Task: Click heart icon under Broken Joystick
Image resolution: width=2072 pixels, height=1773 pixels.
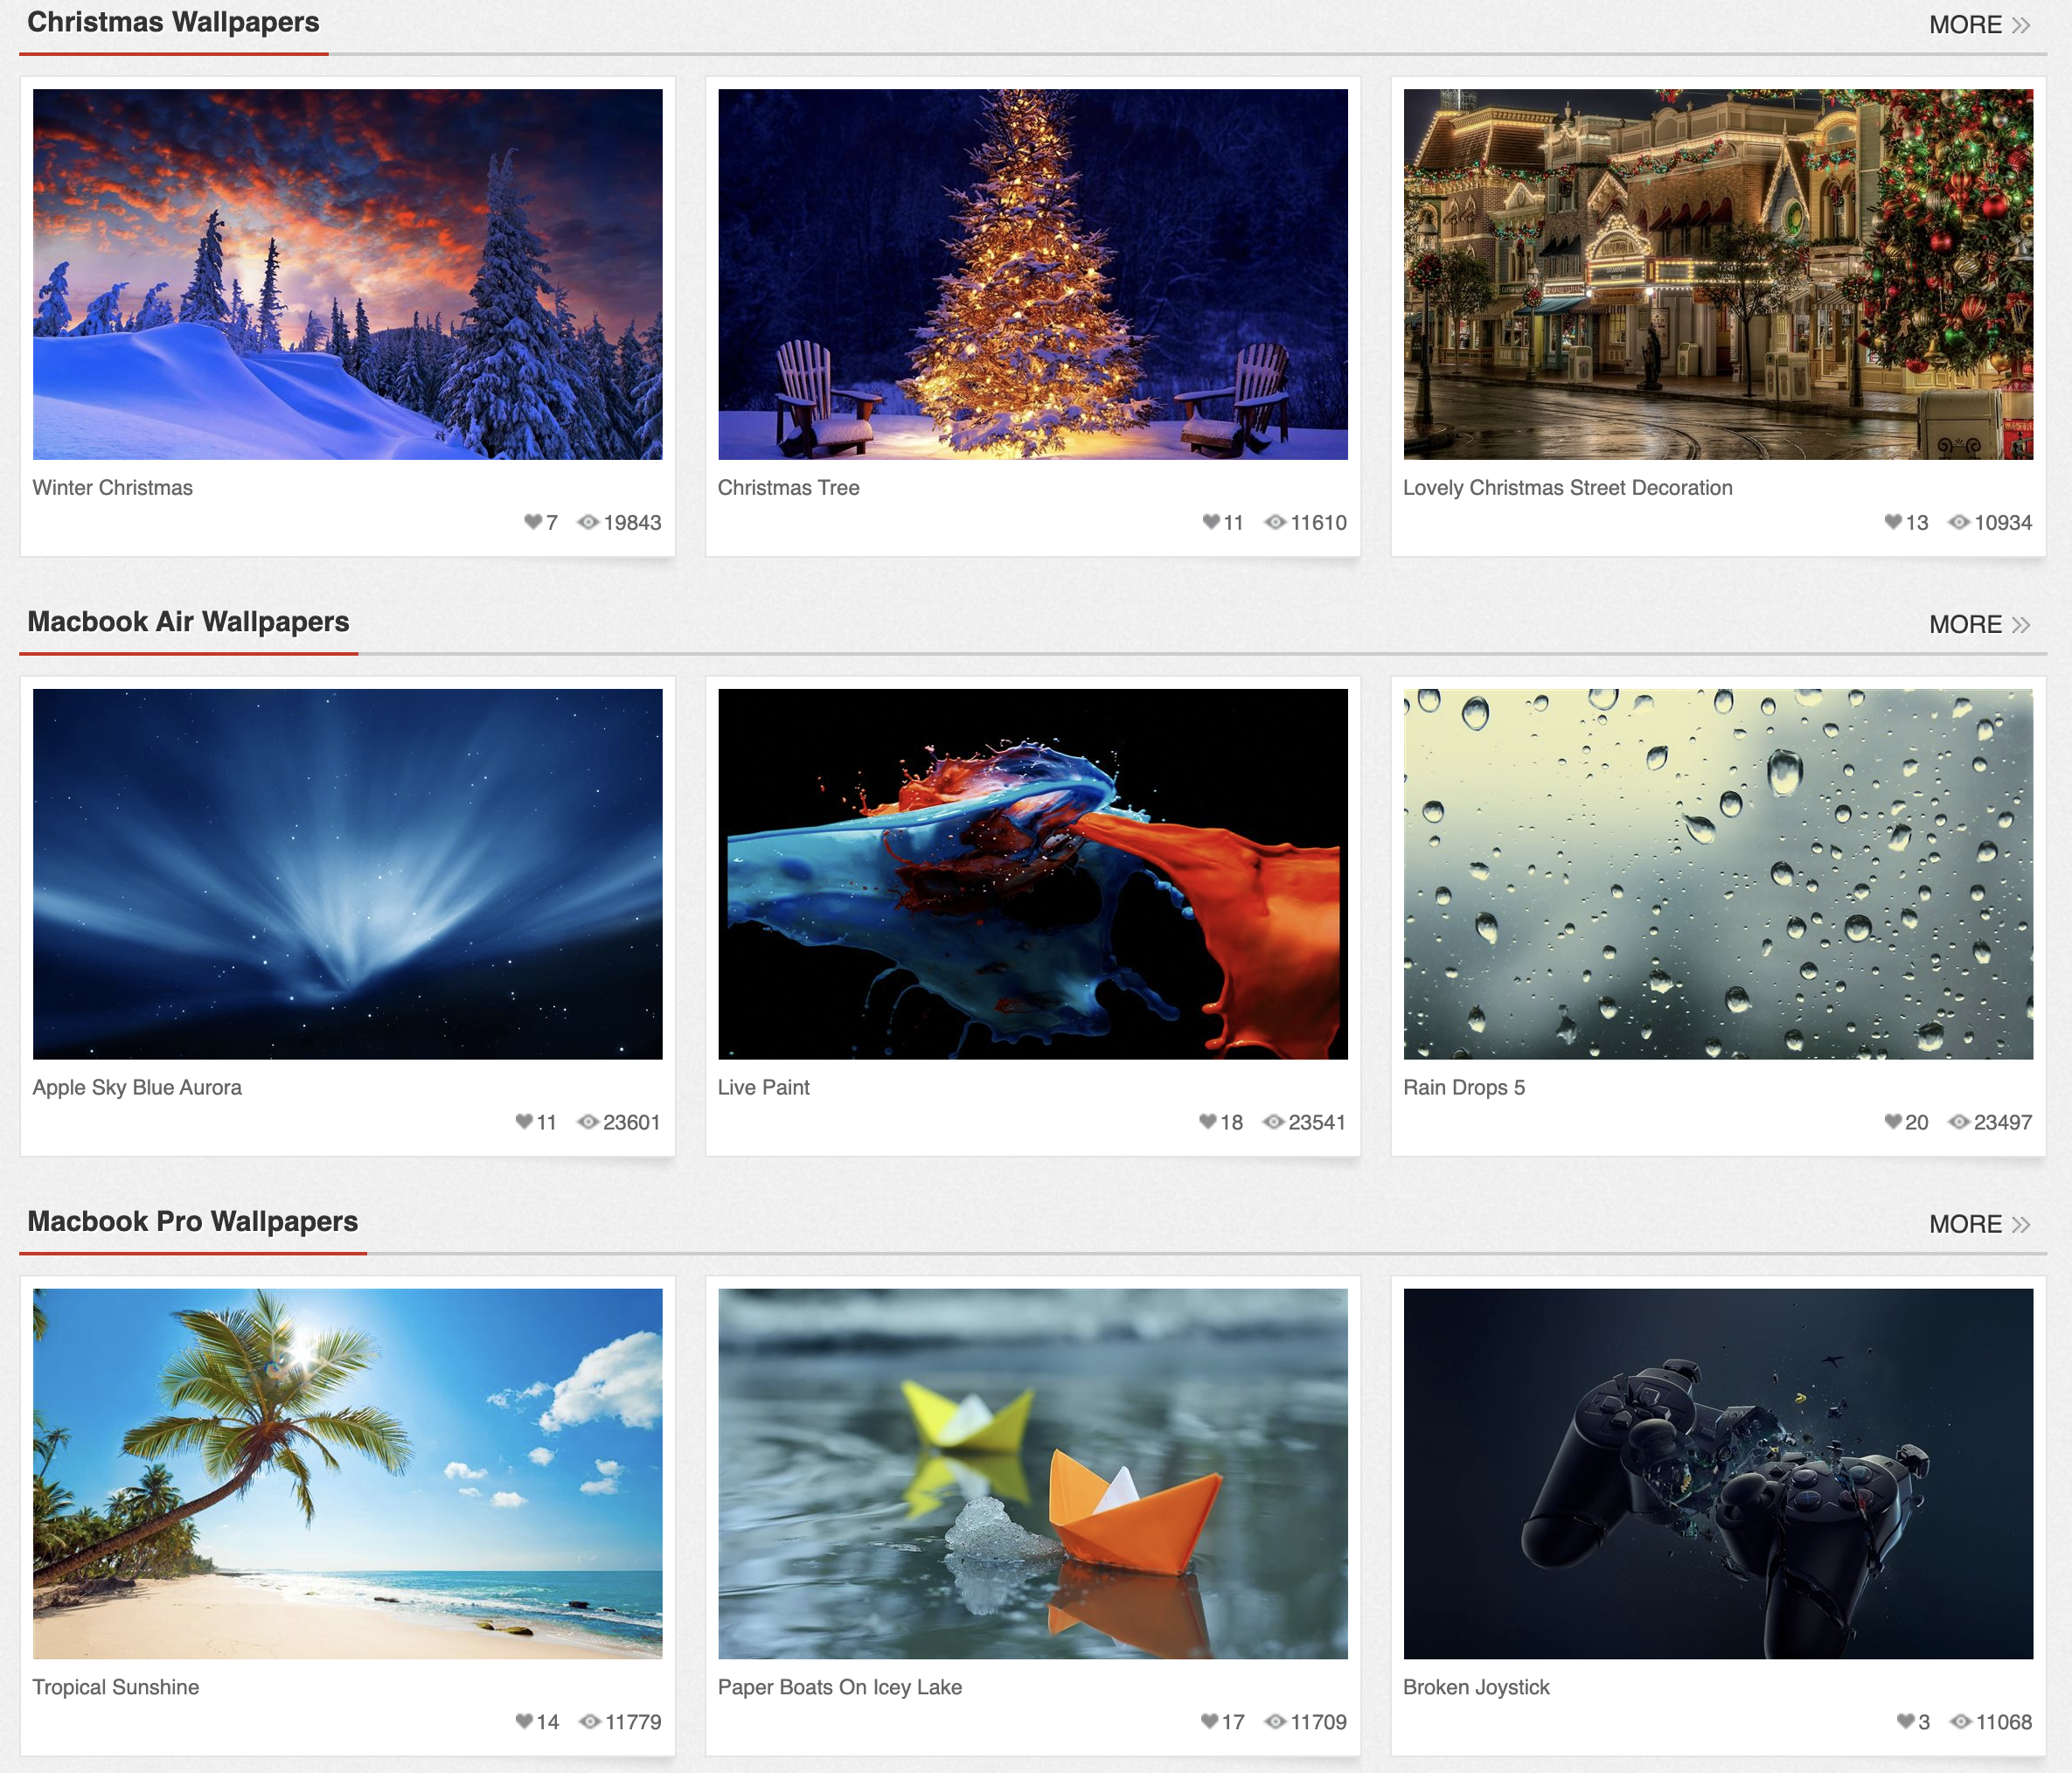Action: click(1906, 1721)
